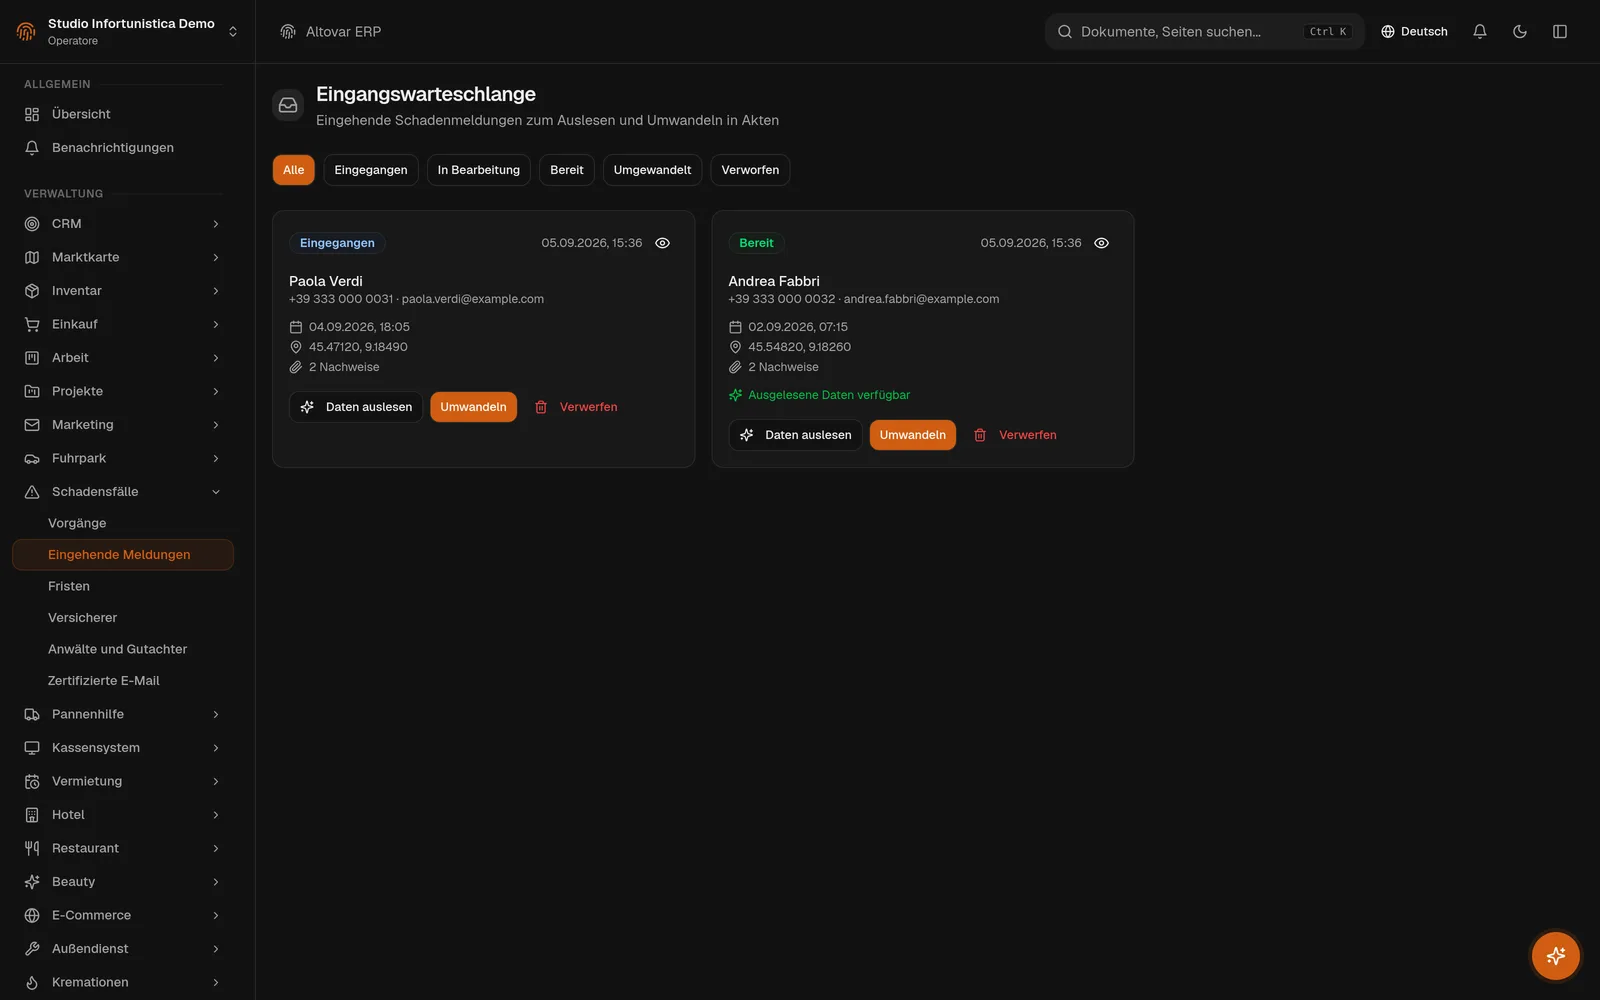Click the Benachrichtigungen bell icon in sidebar
The width and height of the screenshot is (1600, 1000).
tap(32, 148)
